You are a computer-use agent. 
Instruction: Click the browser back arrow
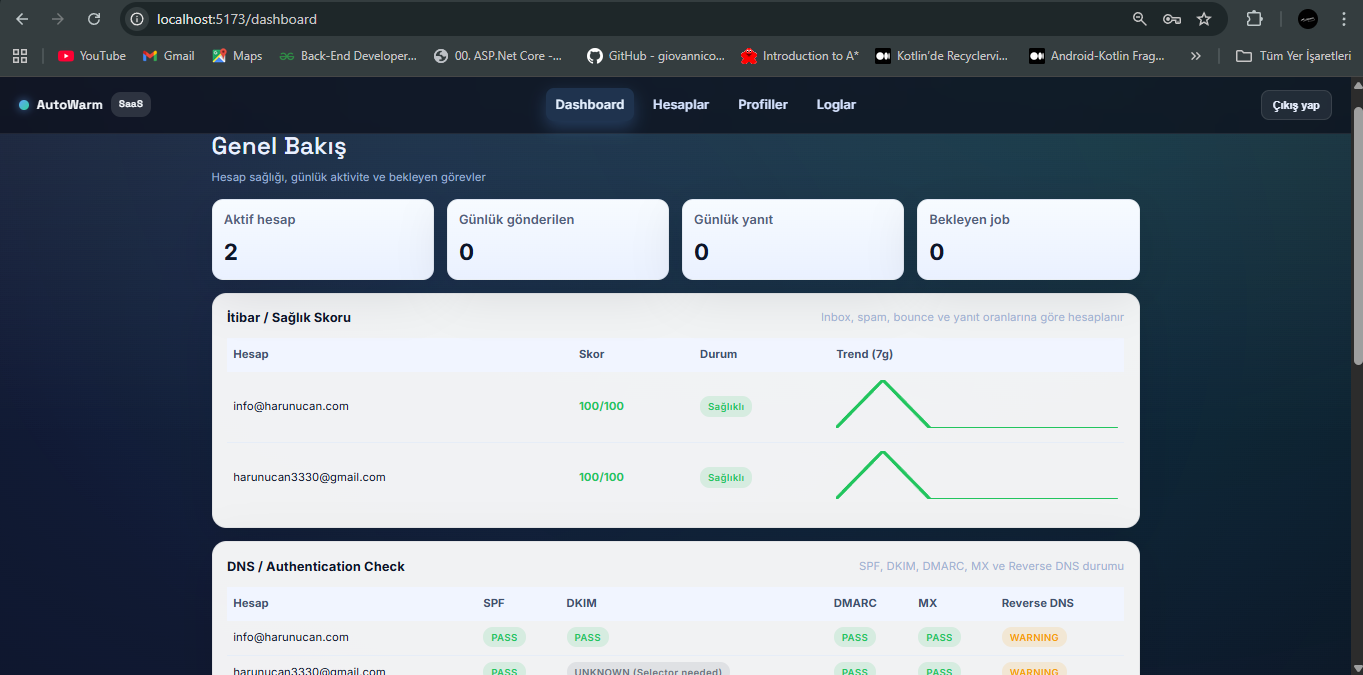pos(22,19)
